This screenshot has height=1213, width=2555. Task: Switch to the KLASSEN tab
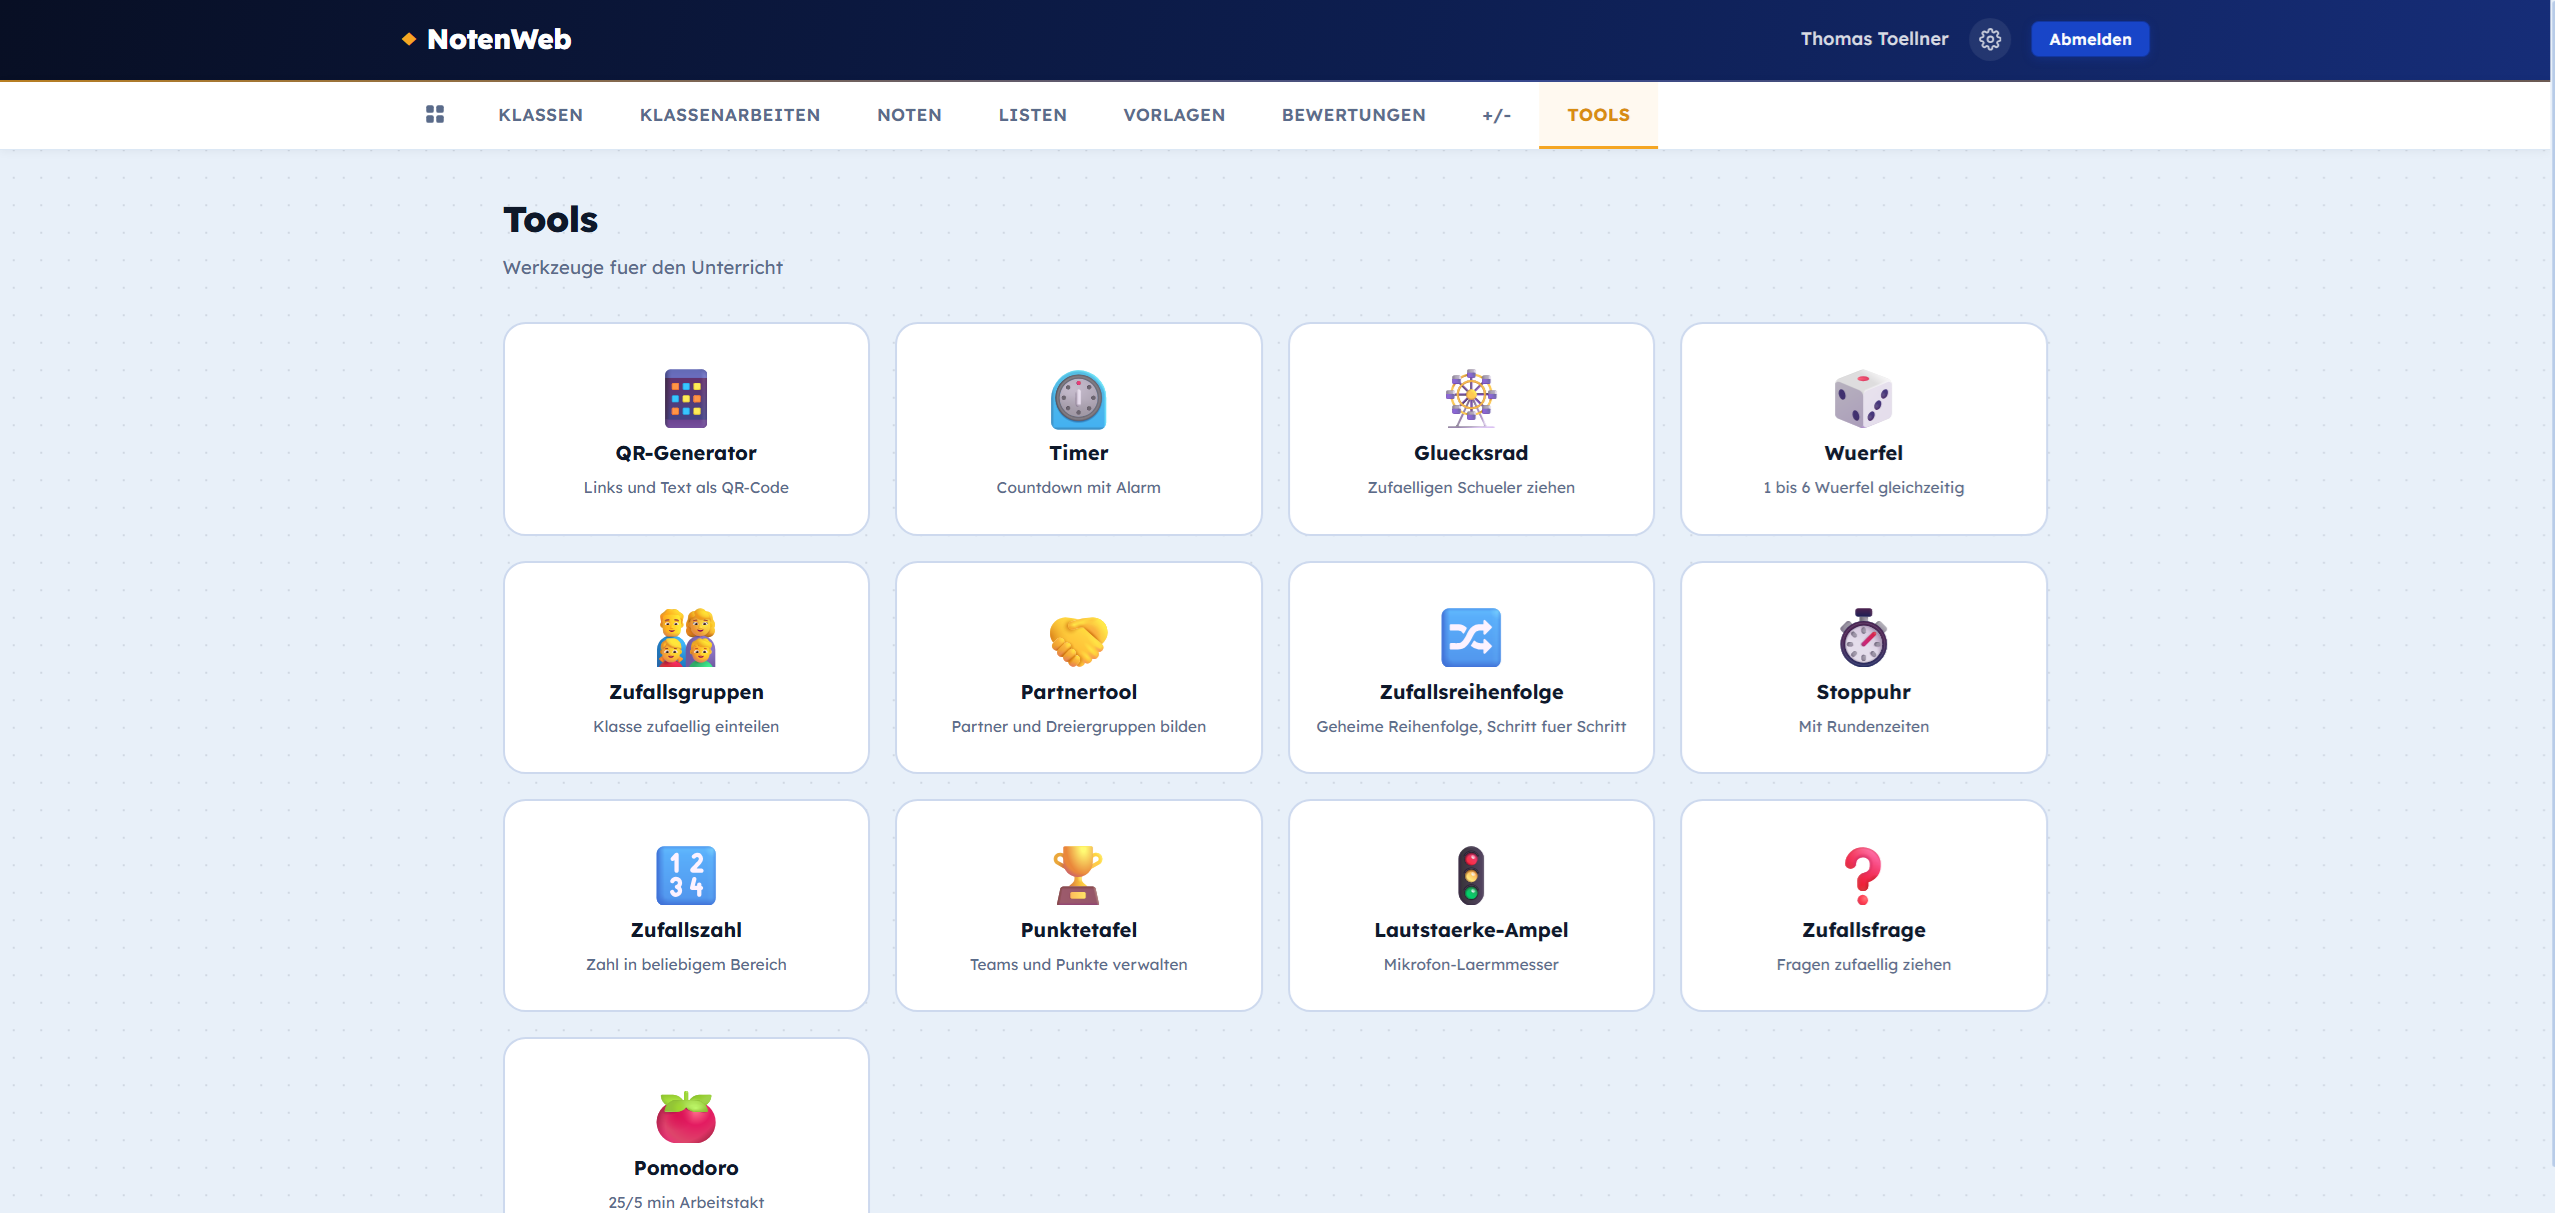(x=541, y=114)
